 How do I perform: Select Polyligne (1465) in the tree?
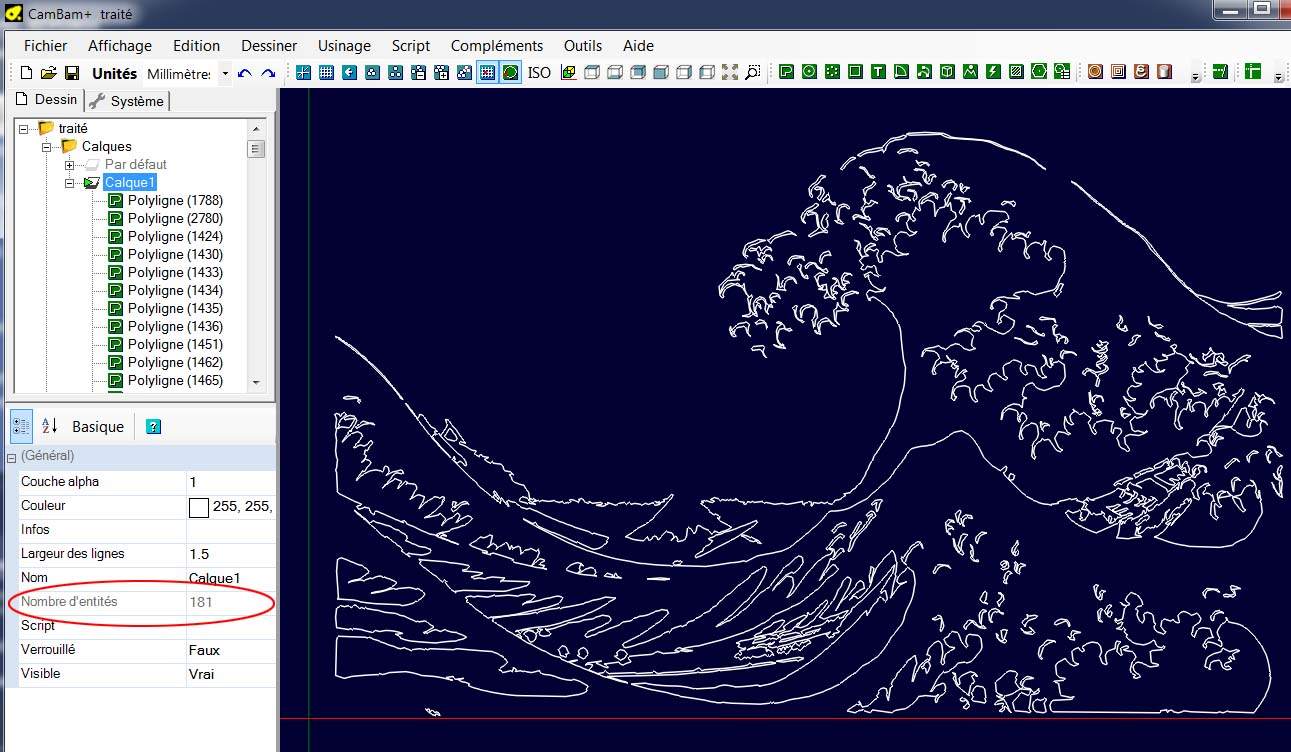click(x=175, y=380)
